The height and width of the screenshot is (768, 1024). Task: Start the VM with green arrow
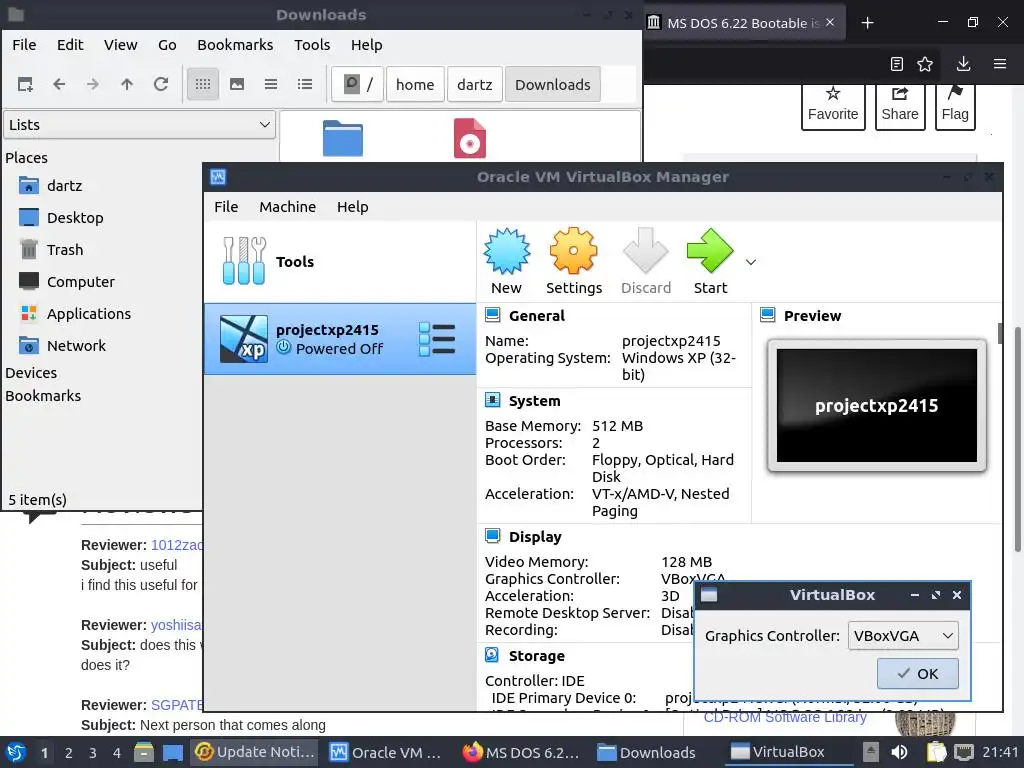click(x=710, y=251)
